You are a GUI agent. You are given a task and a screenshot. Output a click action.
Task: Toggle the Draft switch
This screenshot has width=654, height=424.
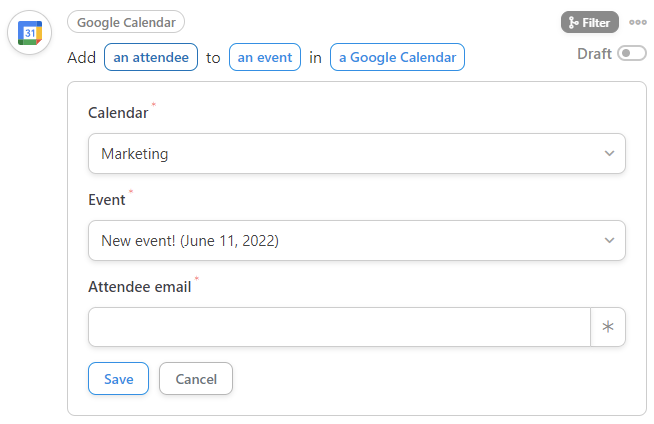[x=632, y=53]
